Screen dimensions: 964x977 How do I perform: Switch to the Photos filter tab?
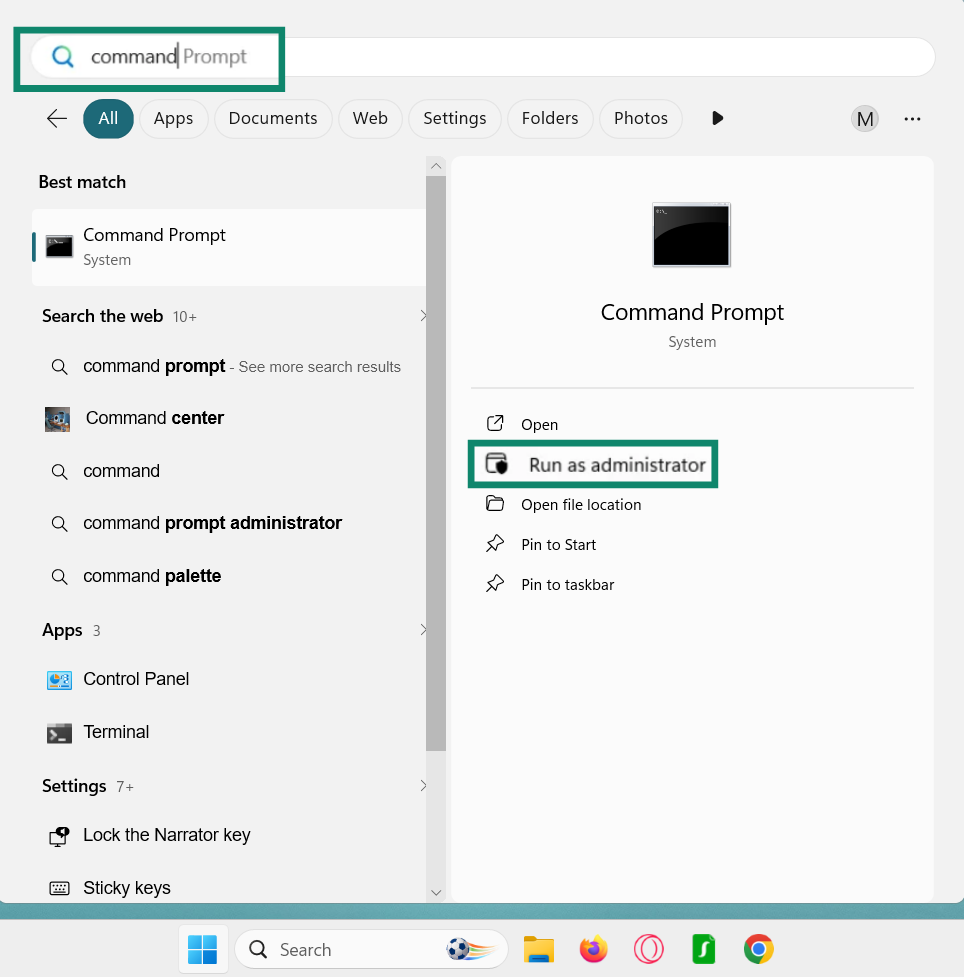click(x=641, y=118)
